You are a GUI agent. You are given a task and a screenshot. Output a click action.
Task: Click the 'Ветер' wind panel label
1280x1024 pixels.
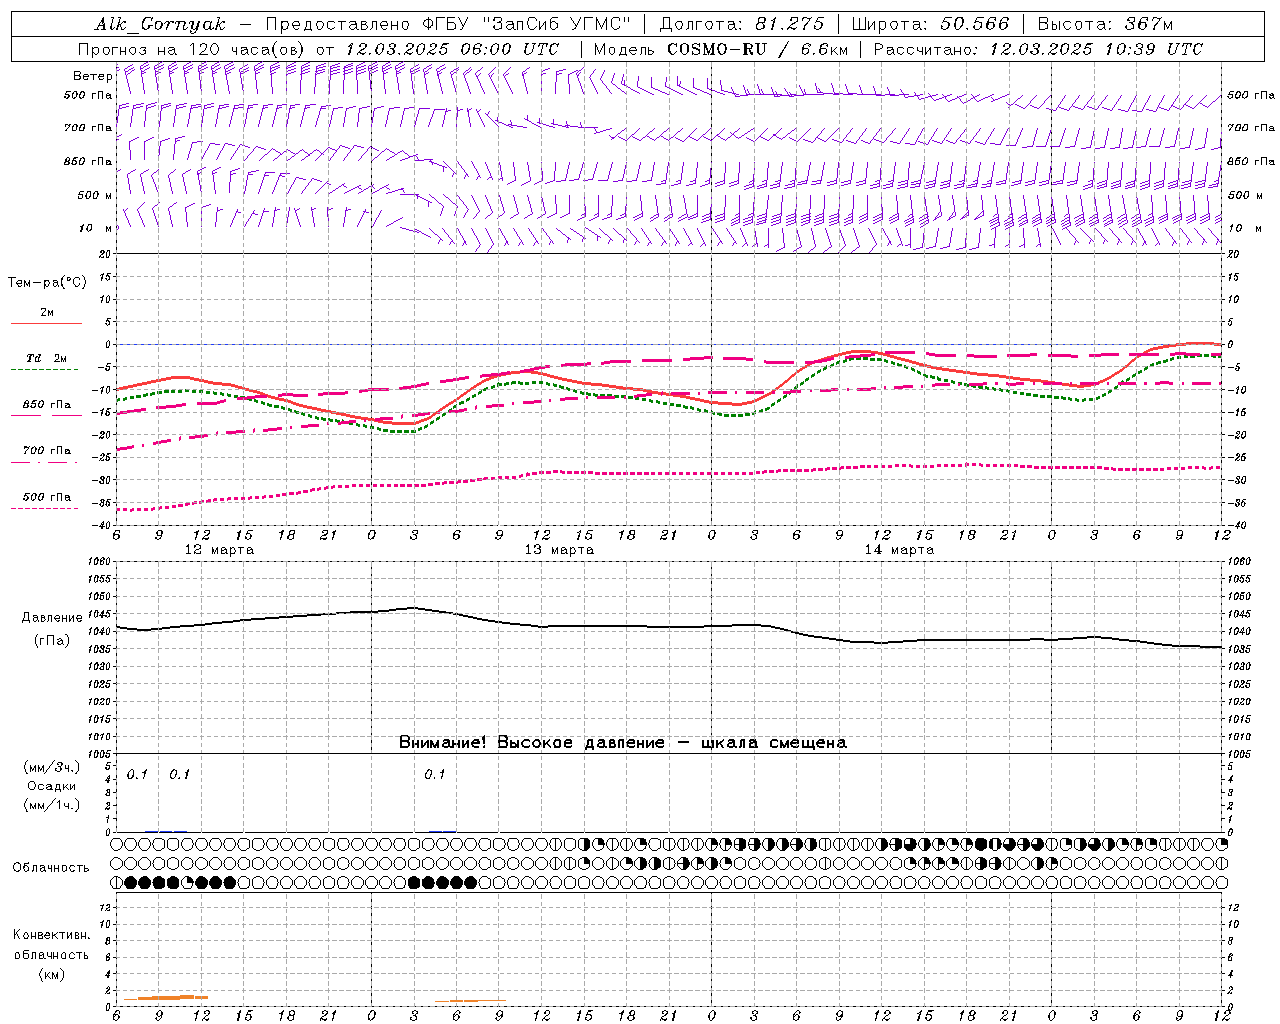click(x=92, y=76)
